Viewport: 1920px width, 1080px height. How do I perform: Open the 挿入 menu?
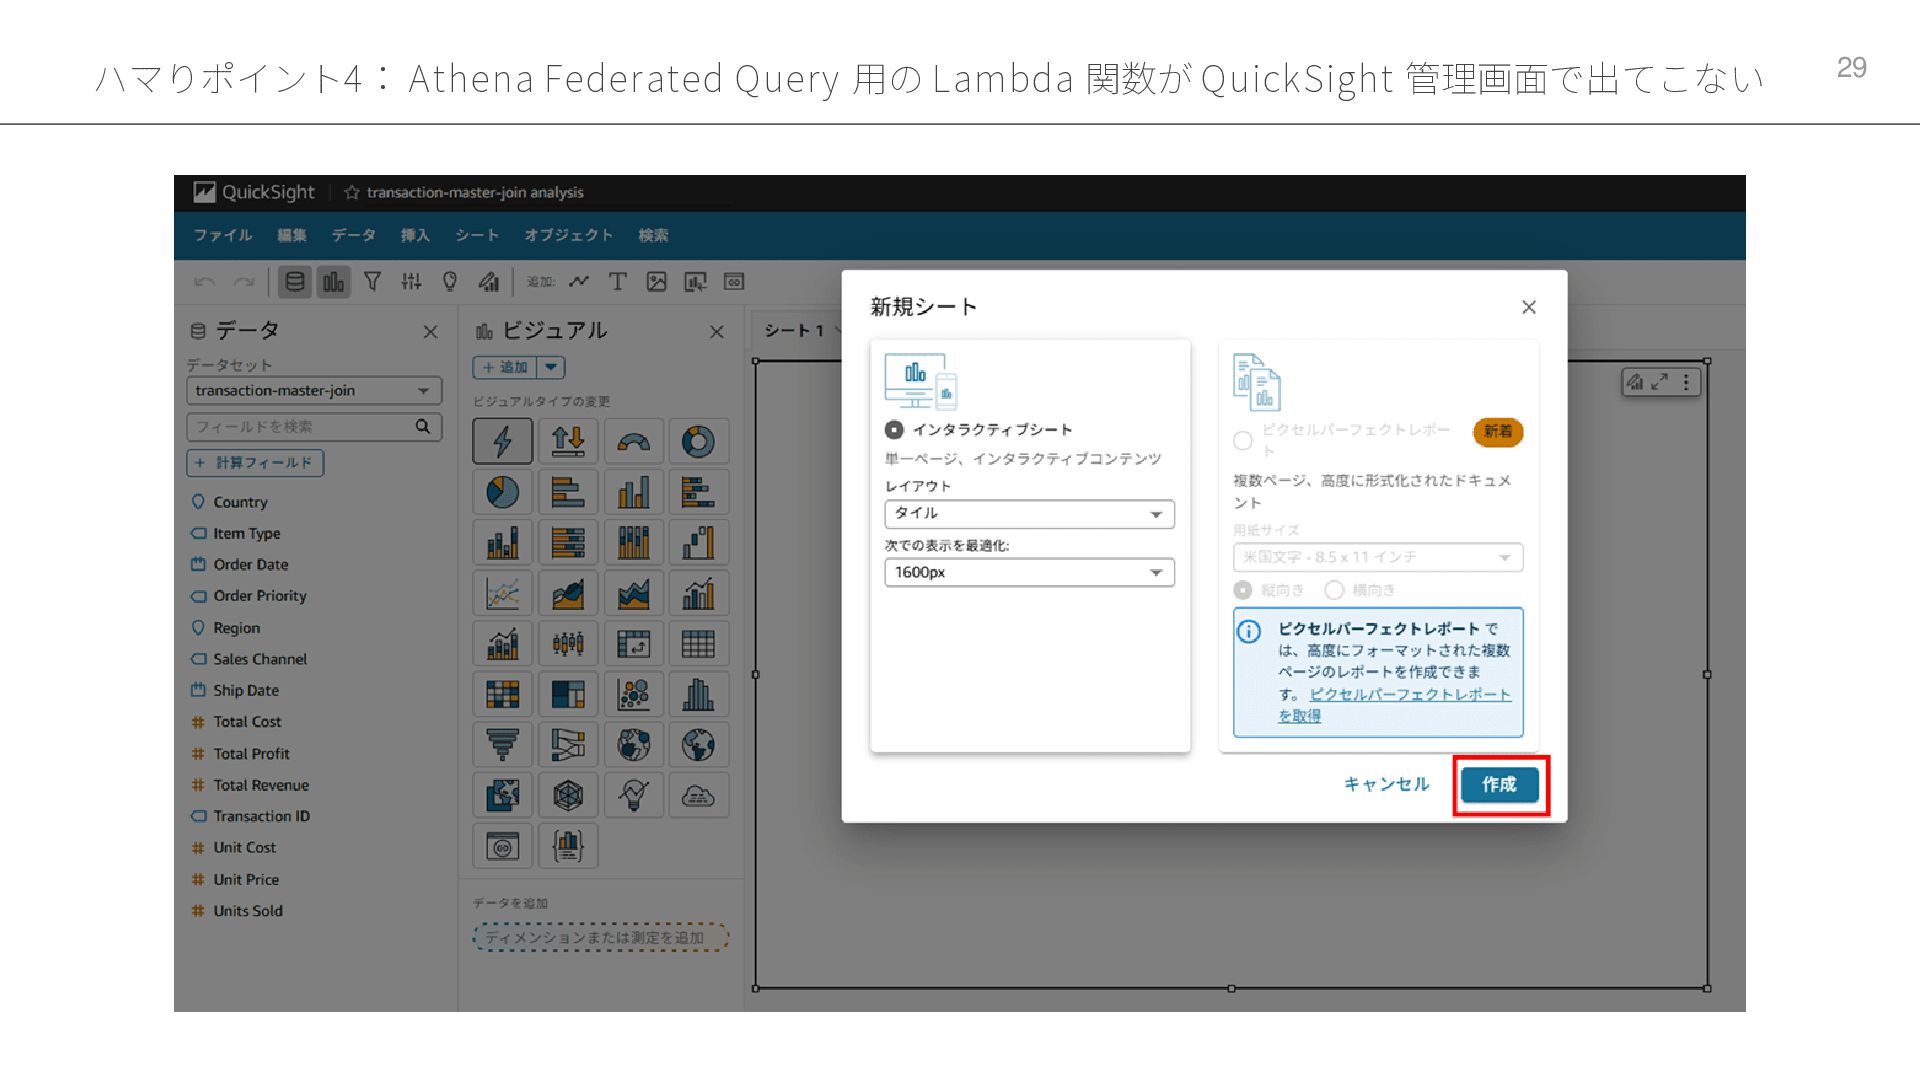point(415,235)
